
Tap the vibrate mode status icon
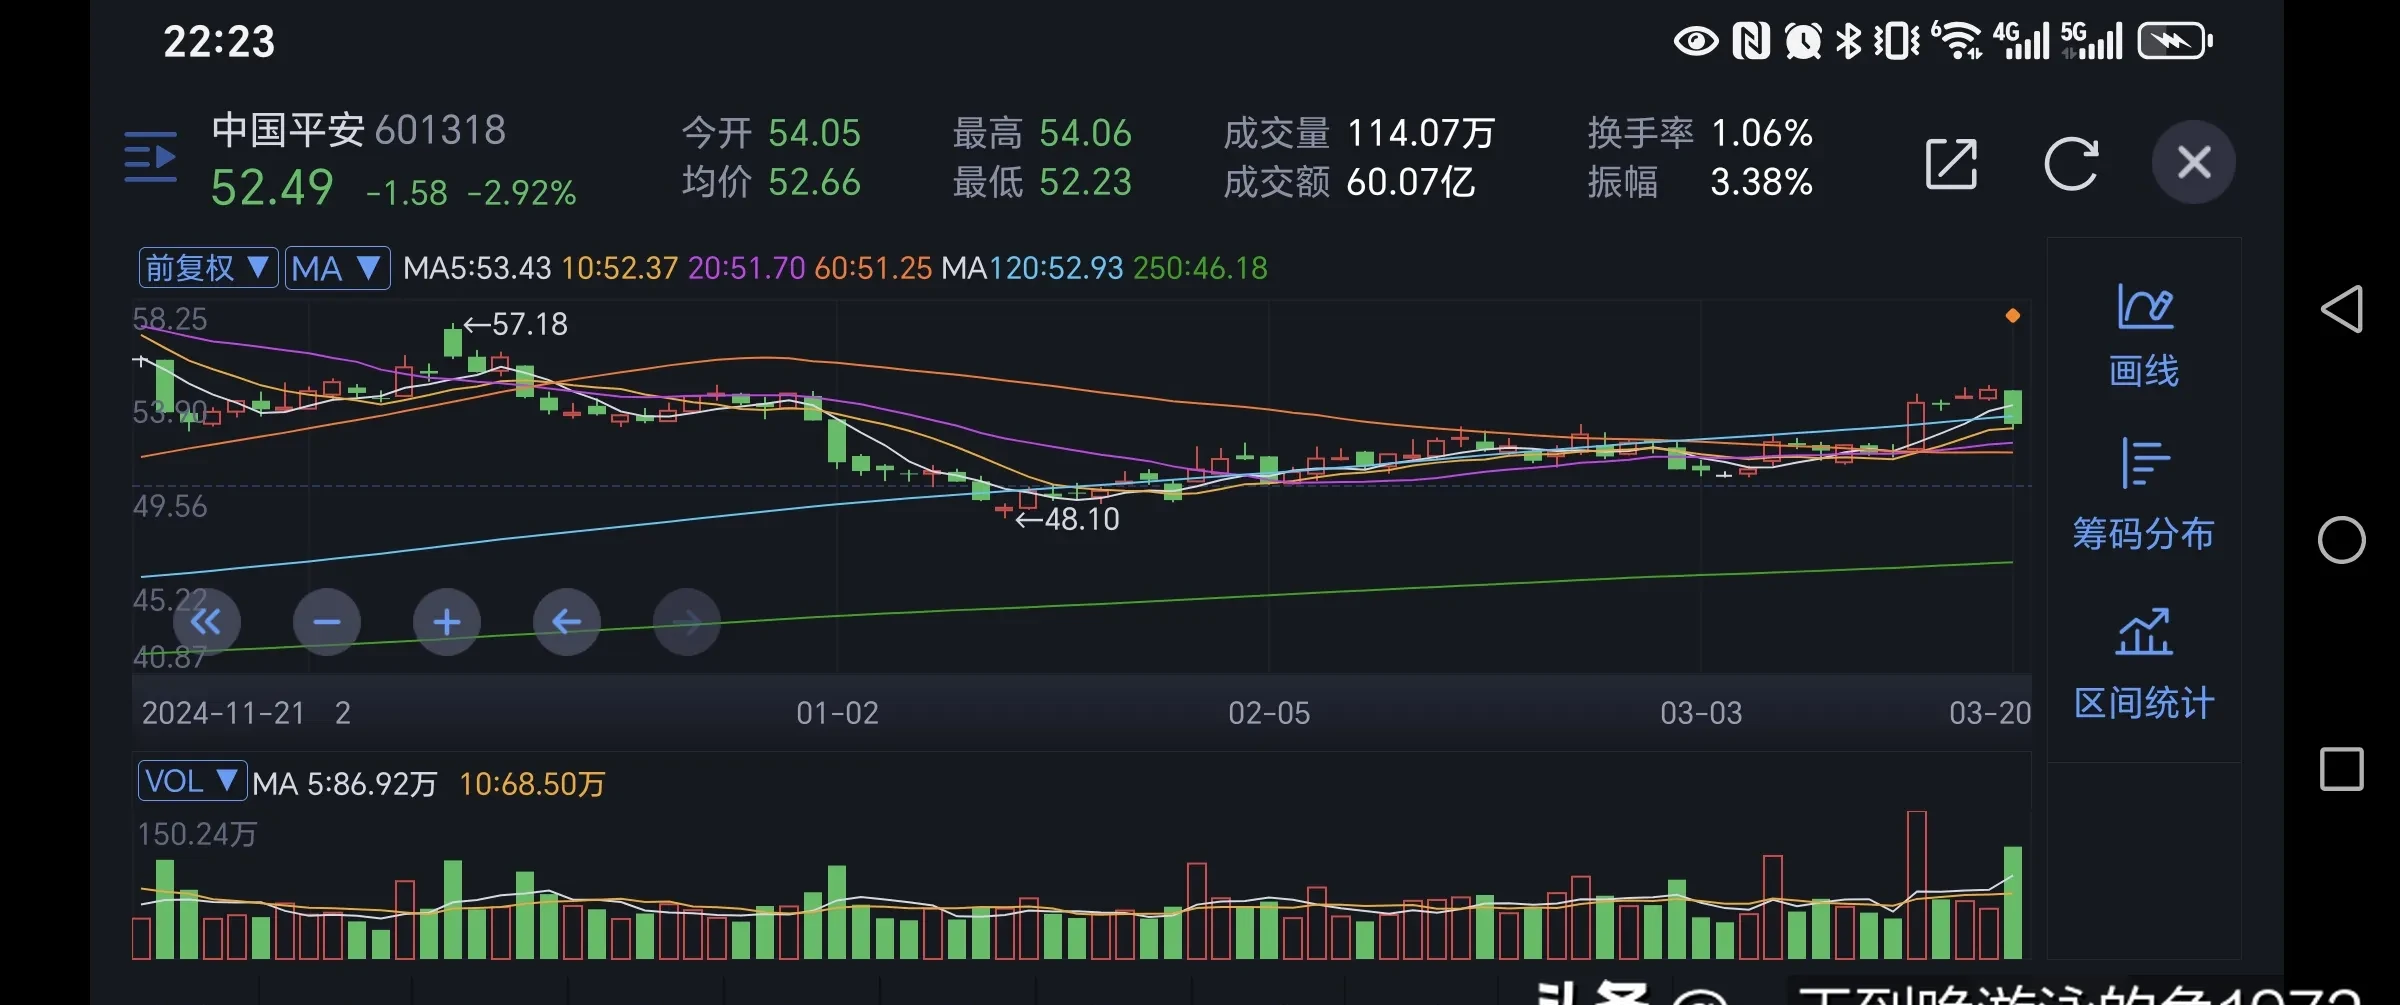click(x=1896, y=41)
